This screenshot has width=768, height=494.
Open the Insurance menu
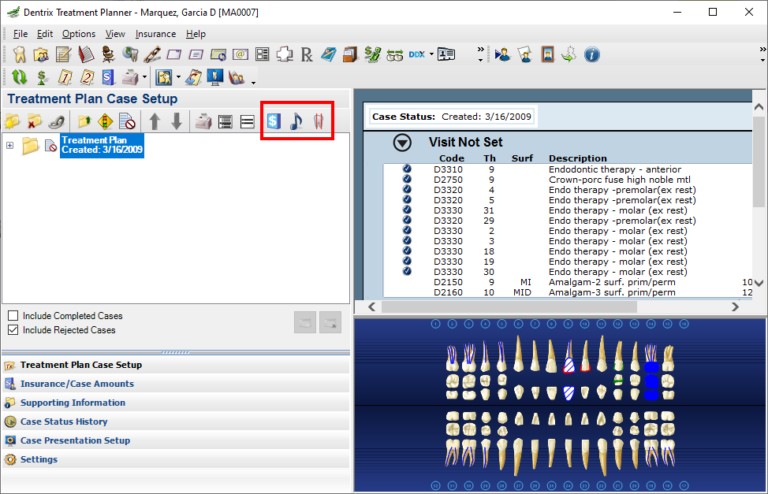pyautogui.click(x=156, y=34)
